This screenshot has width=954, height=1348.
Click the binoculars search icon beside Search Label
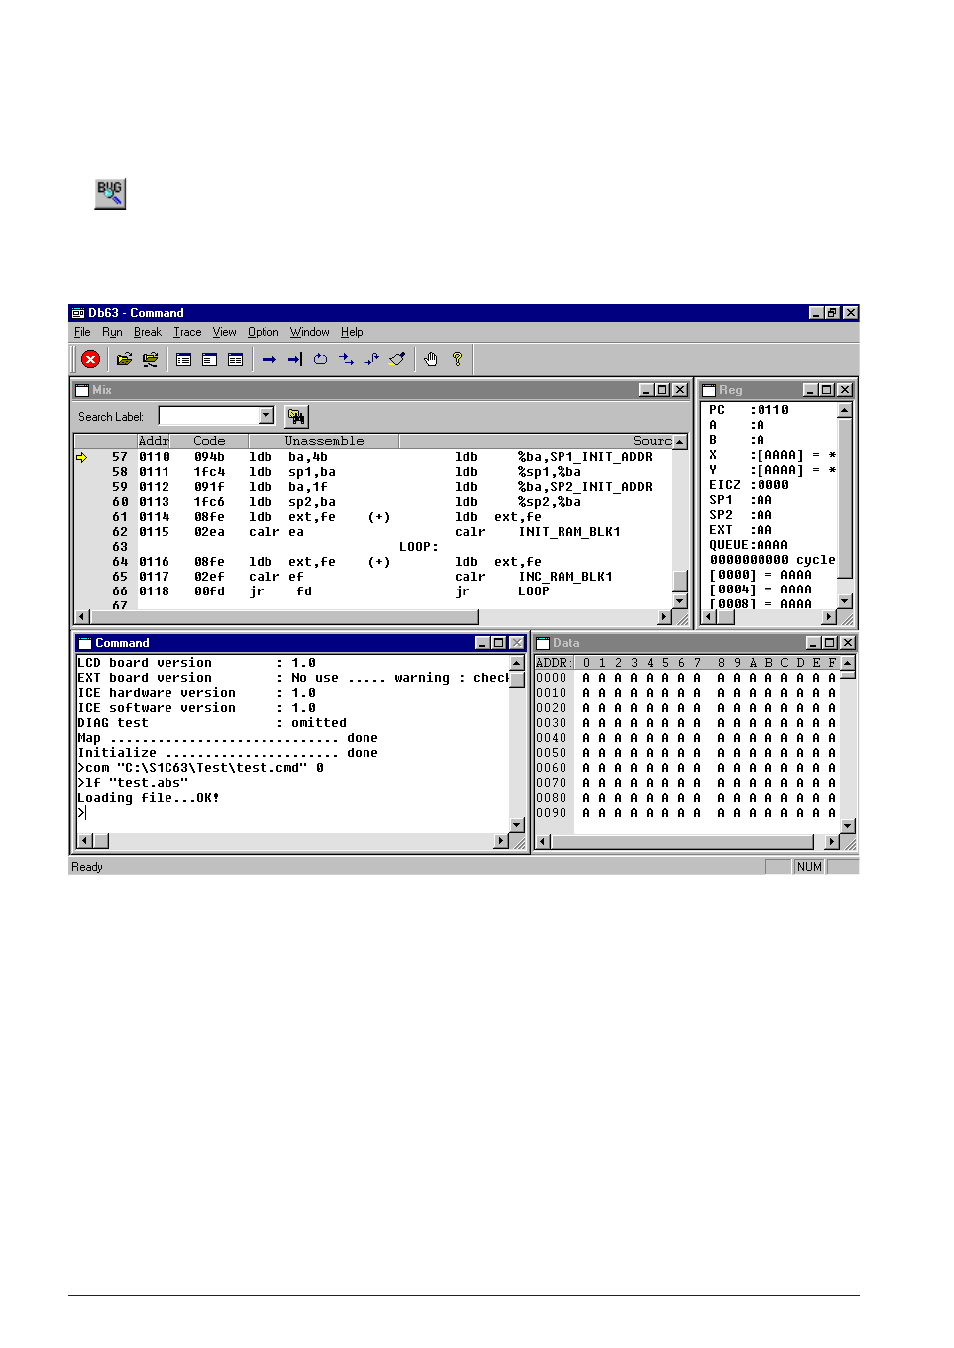296,417
